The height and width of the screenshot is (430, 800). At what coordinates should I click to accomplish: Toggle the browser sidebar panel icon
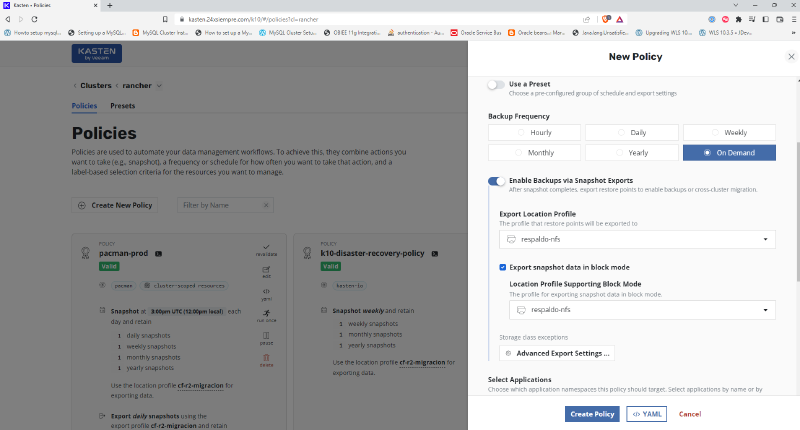coord(766,19)
